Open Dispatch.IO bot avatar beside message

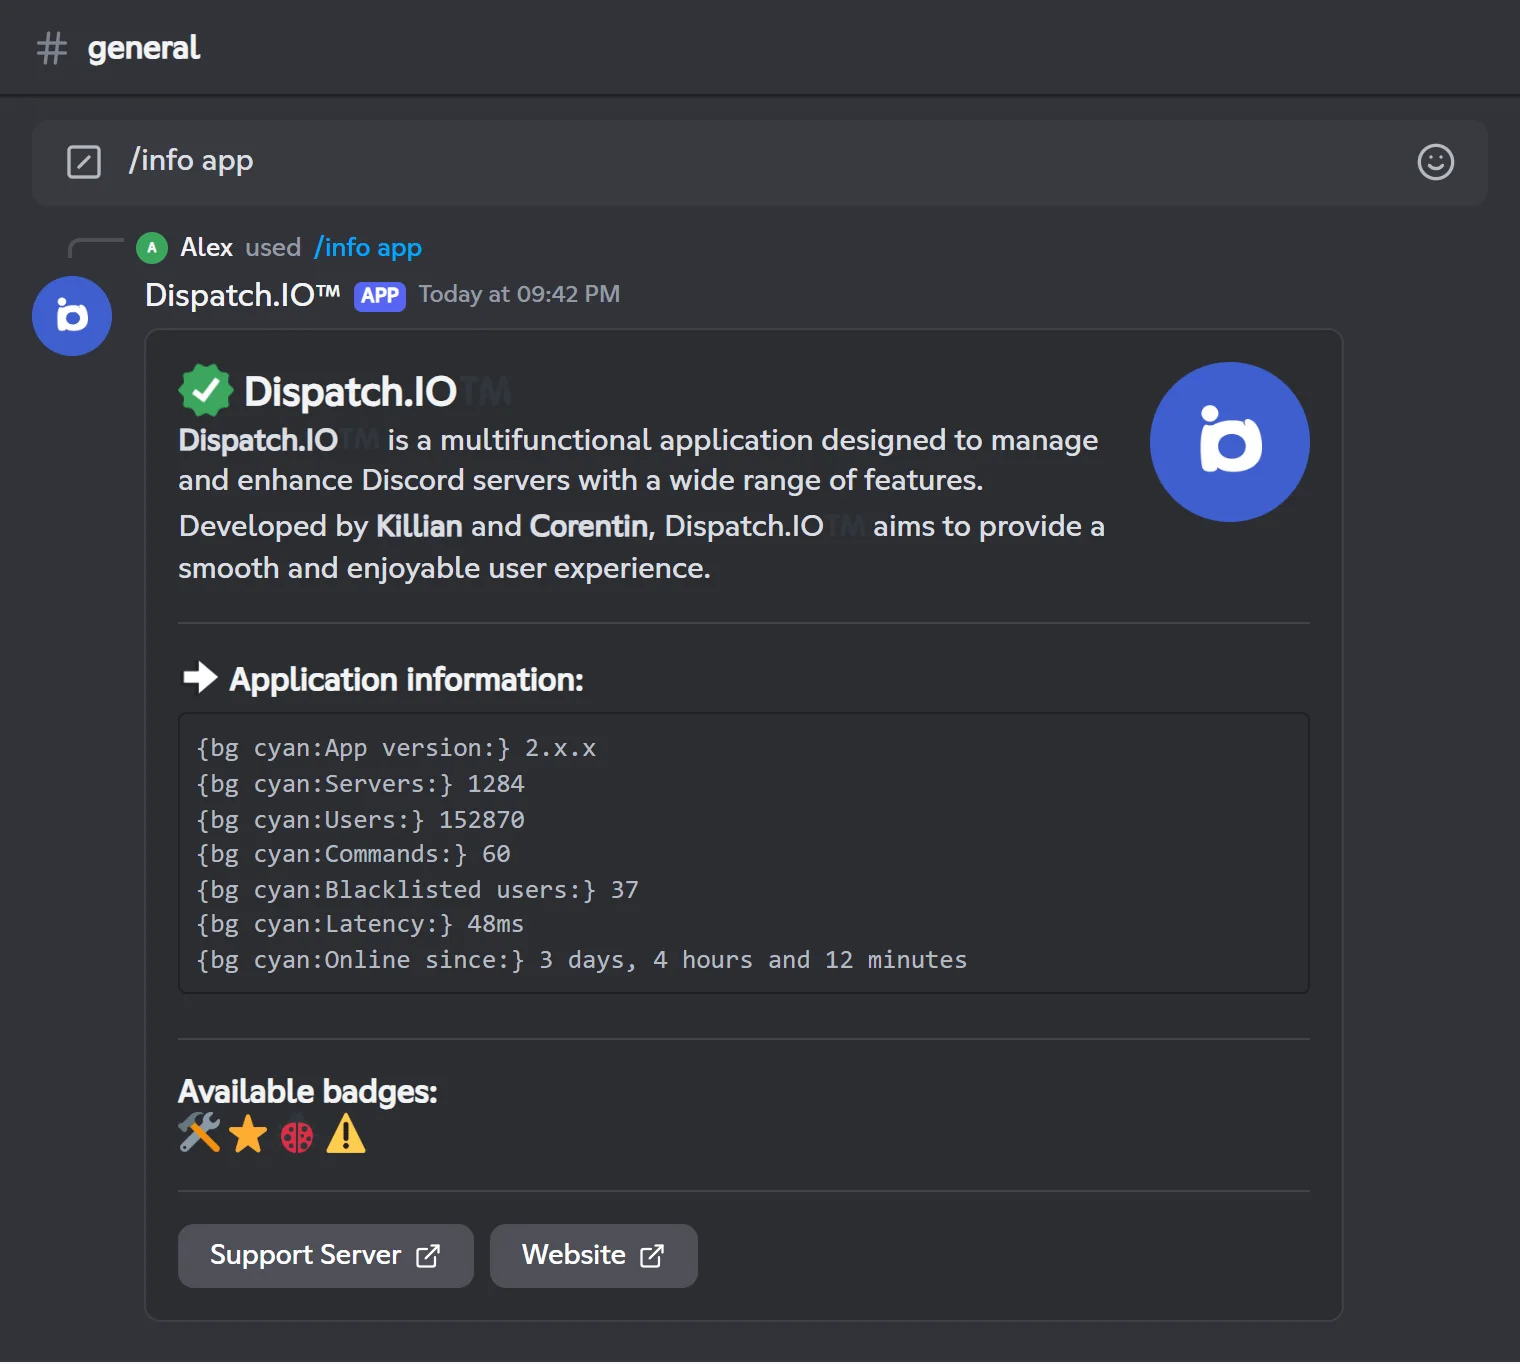pos(72,316)
